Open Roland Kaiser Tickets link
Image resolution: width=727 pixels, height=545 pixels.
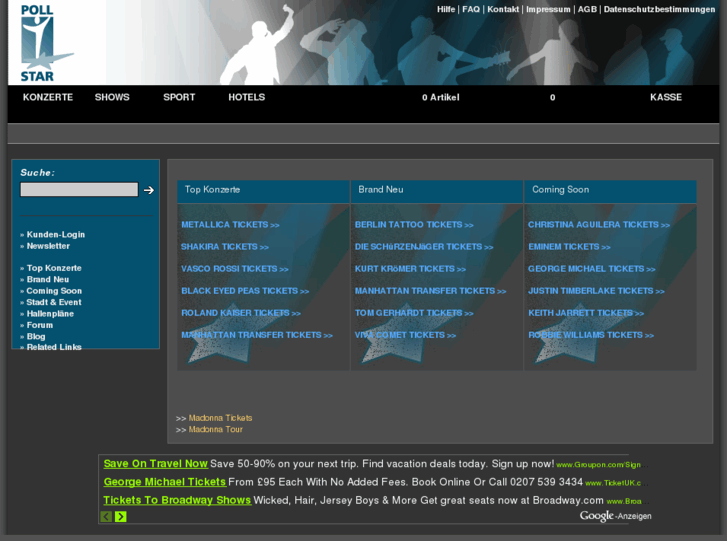tap(241, 313)
